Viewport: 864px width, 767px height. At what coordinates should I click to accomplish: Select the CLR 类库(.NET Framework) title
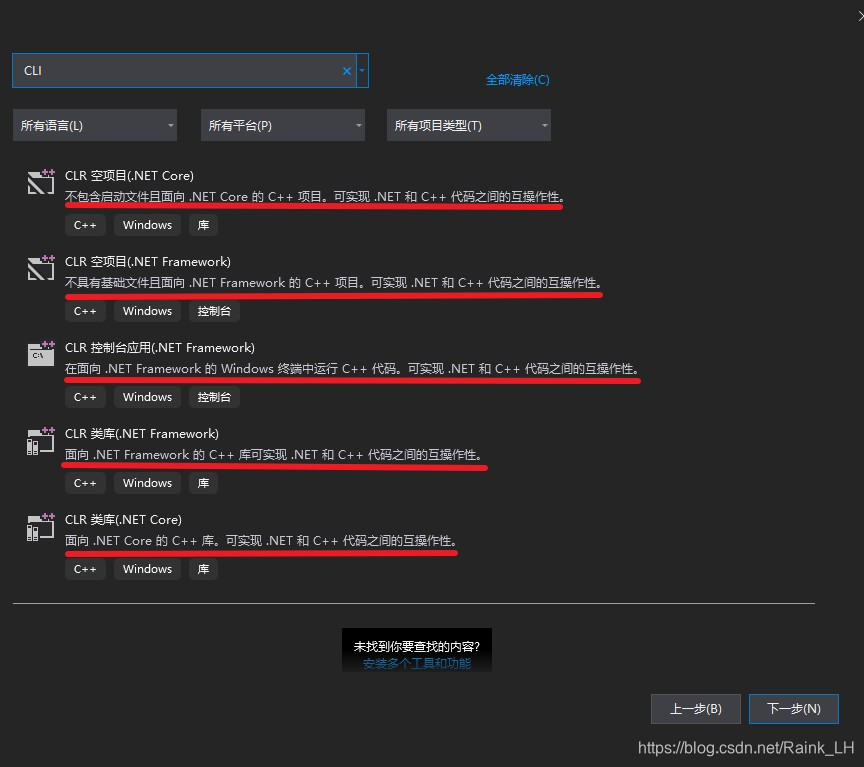[x=142, y=434]
